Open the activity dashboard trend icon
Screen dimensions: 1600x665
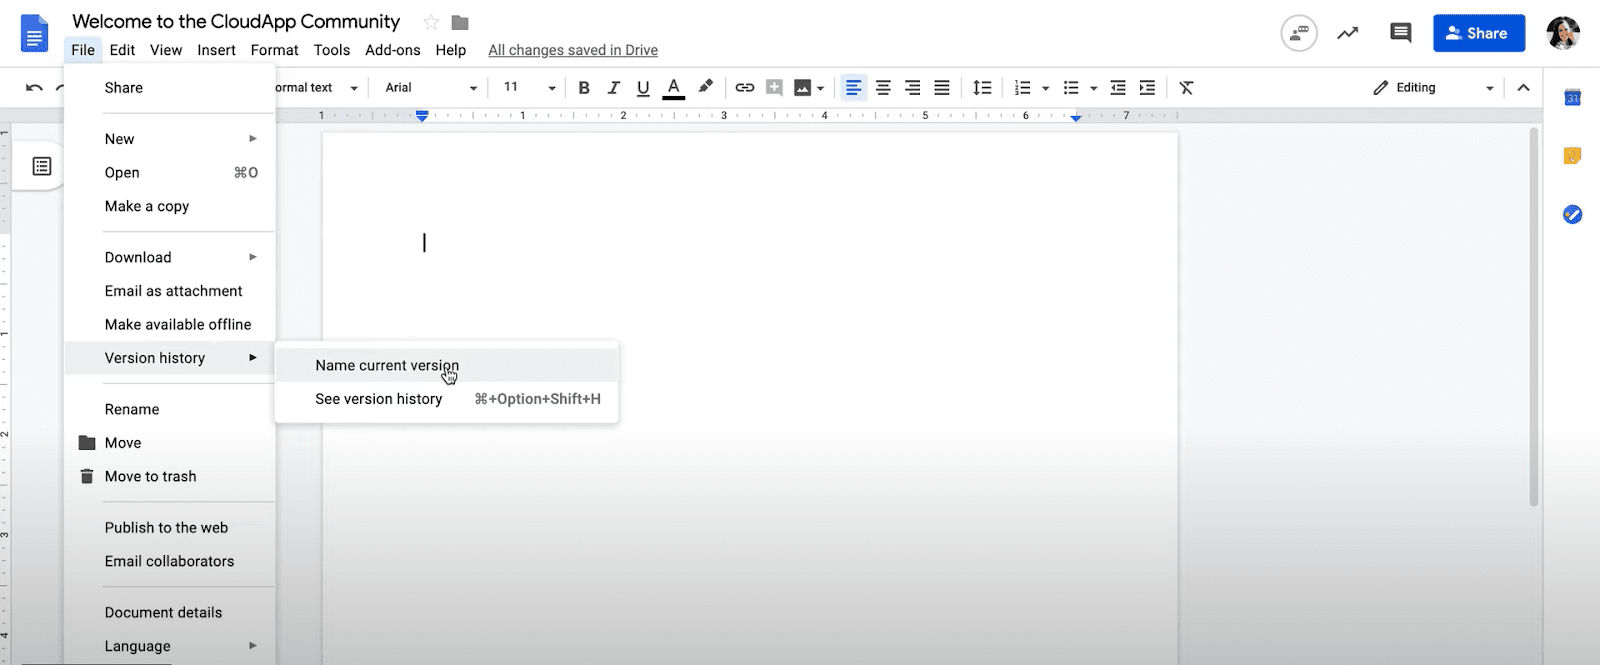coord(1348,33)
